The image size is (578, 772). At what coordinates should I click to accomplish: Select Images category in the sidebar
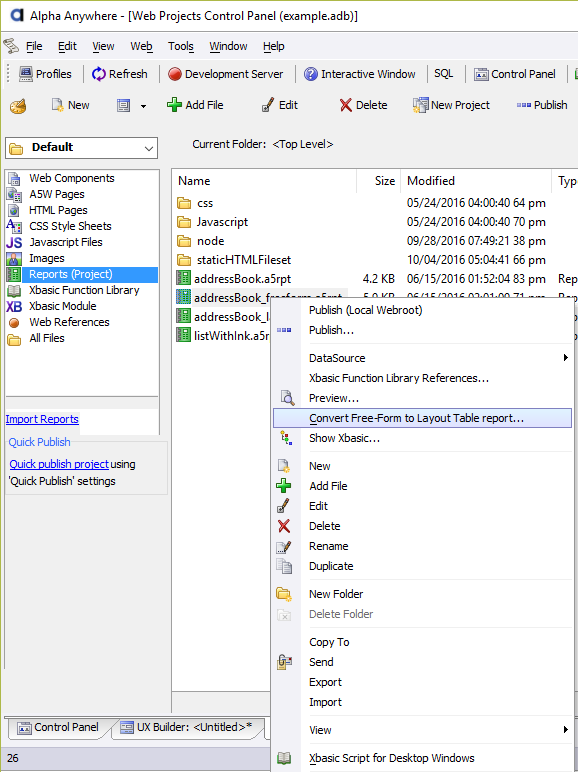[x=46, y=258]
